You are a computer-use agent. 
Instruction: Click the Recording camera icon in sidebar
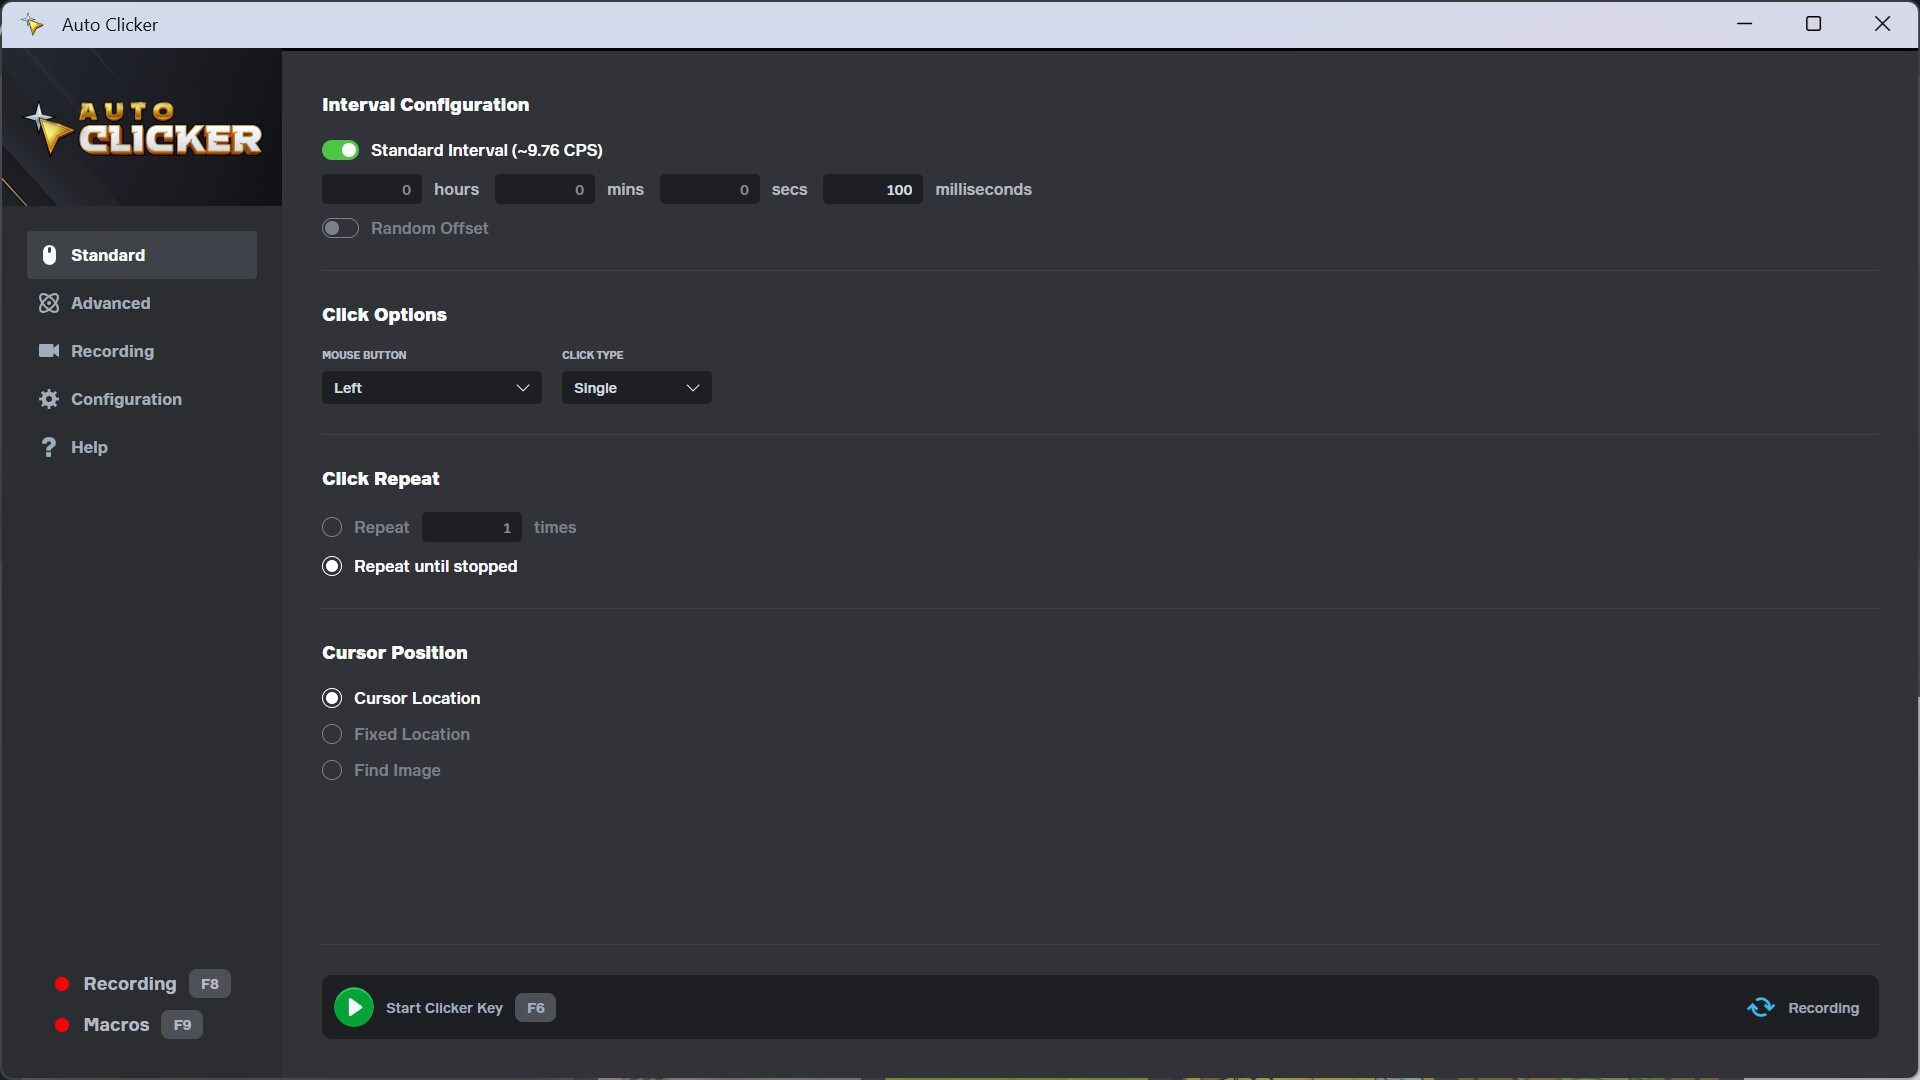click(x=48, y=351)
